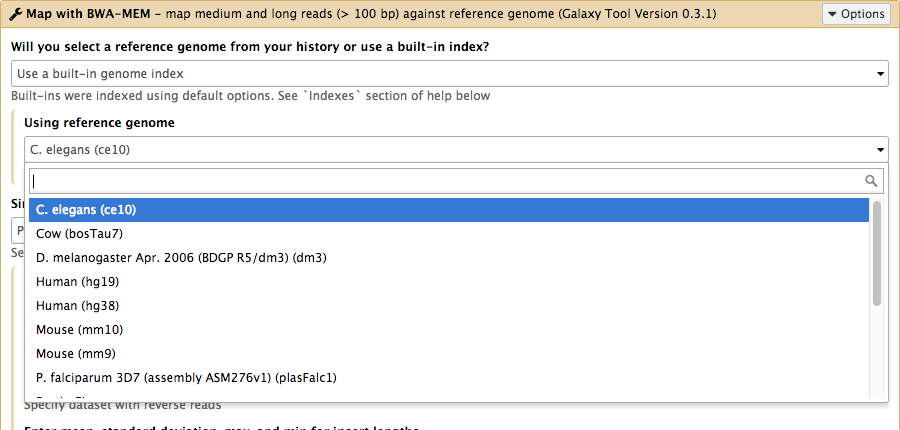Click the C. elegans (ce10) selected value field
Screen dimensions: 900x430
pos(456,150)
